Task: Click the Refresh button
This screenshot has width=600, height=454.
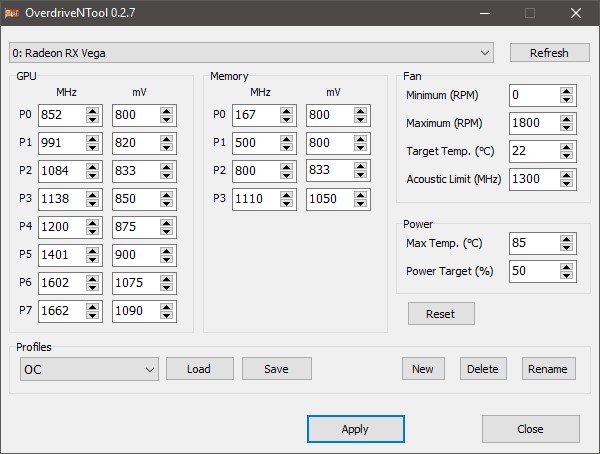Action: [x=549, y=53]
